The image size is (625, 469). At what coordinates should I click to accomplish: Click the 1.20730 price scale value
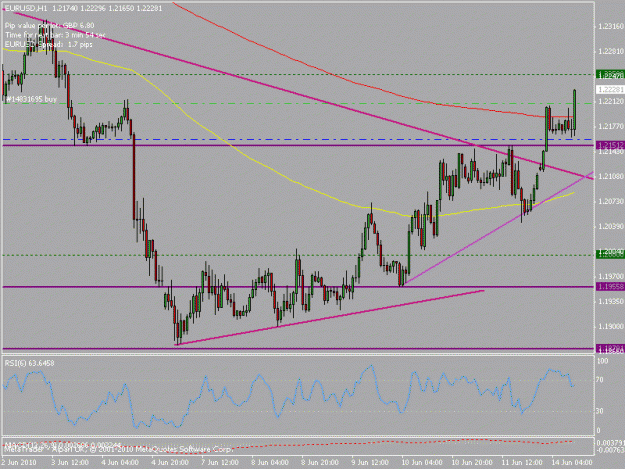click(x=611, y=202)
